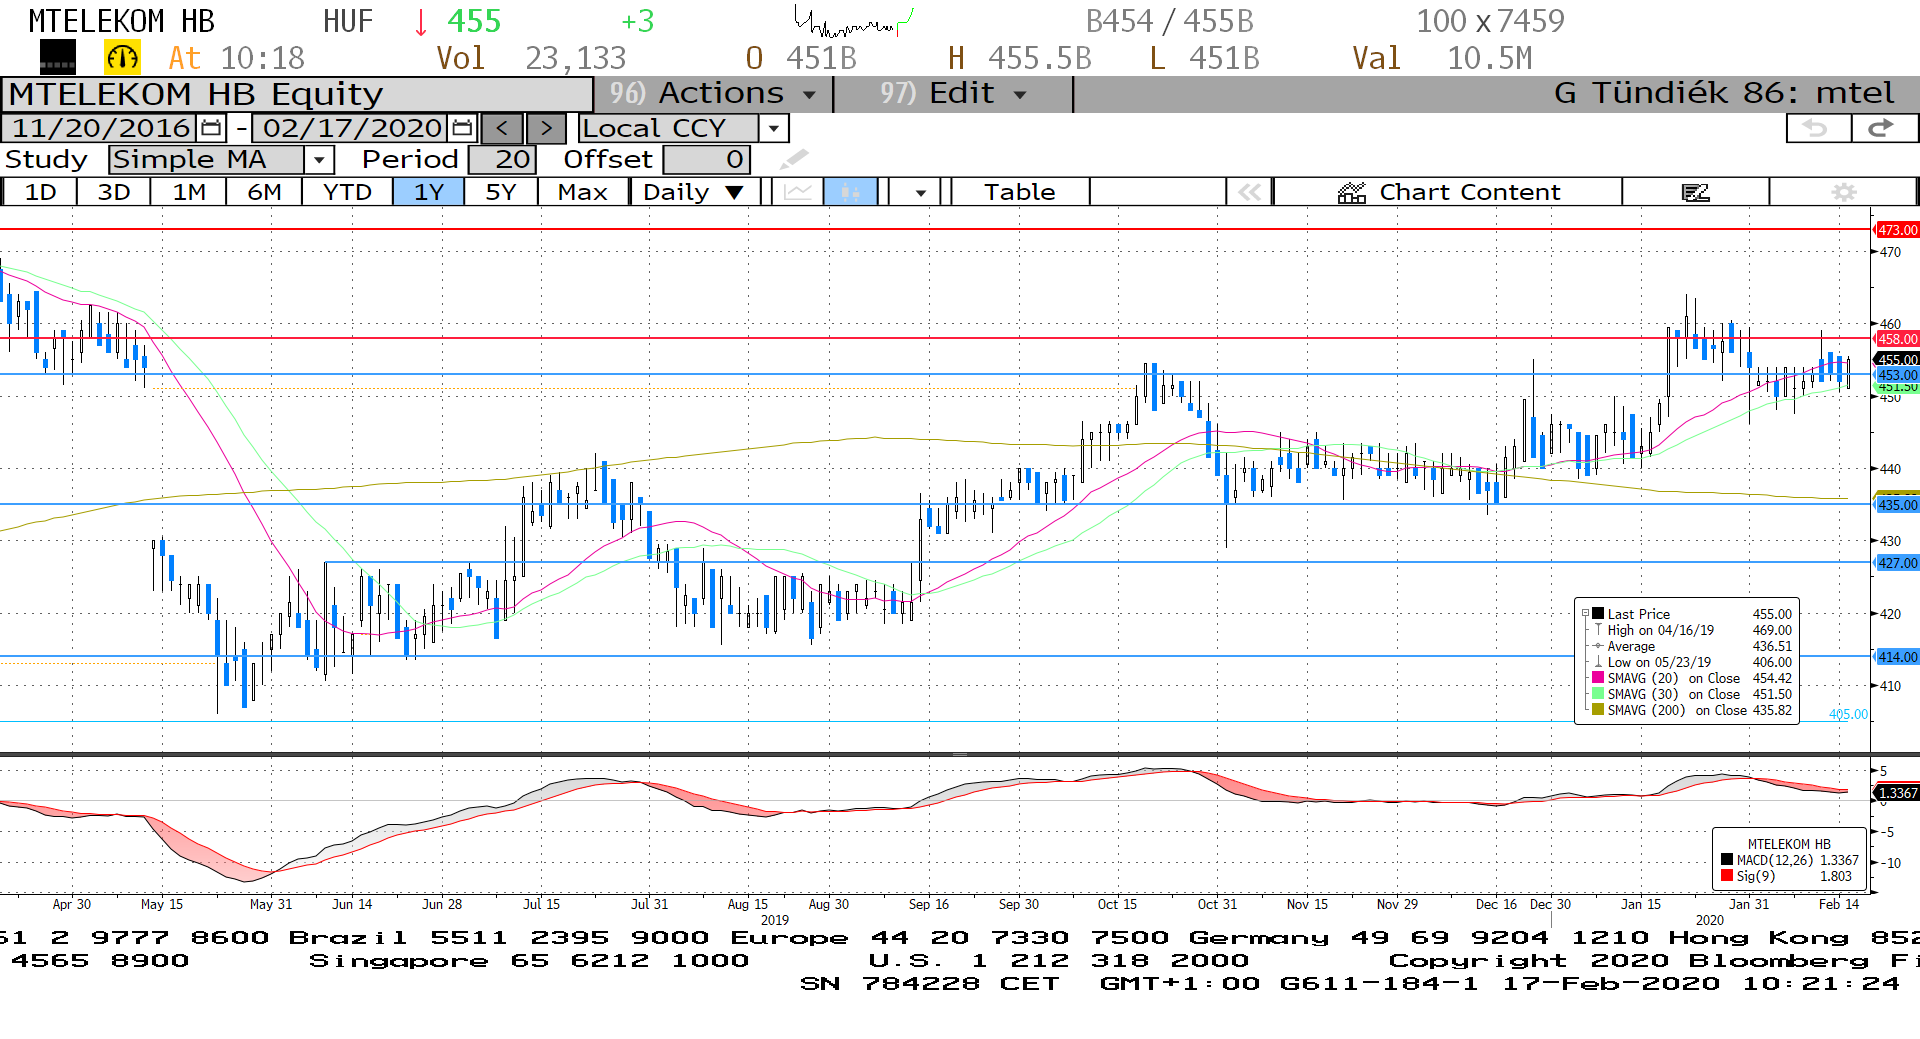The width and height of the screenshot is (1920, 1039).
Task: Collapse legend tree with minus box
Action: 1585,614
